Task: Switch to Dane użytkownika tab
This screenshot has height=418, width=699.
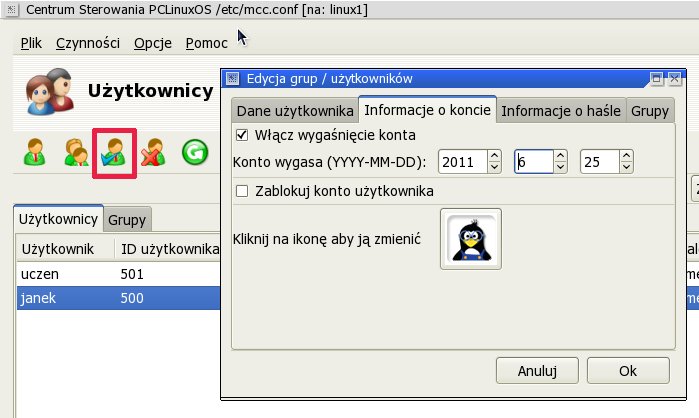Action: pyautogui.click(x=295, y=111)
